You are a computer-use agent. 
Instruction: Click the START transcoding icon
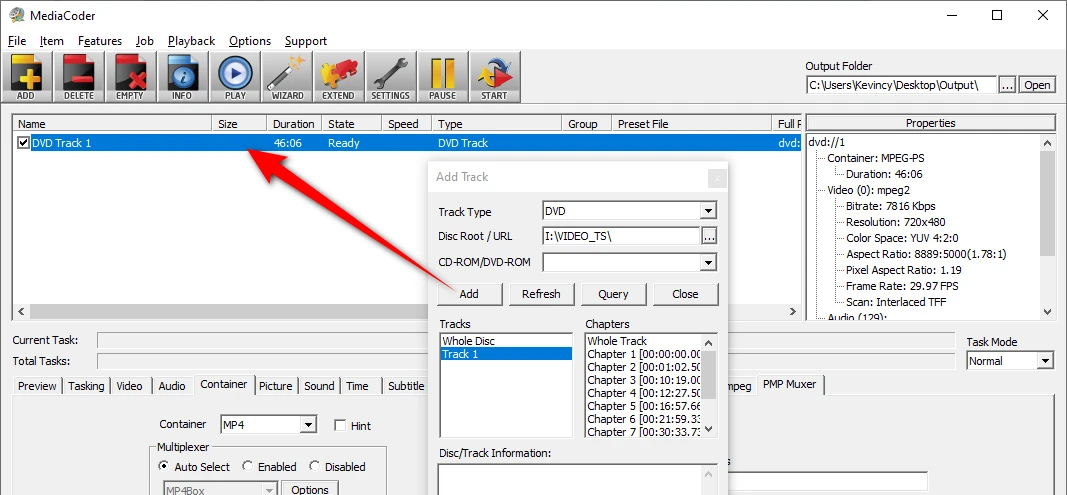pos(495,77)
